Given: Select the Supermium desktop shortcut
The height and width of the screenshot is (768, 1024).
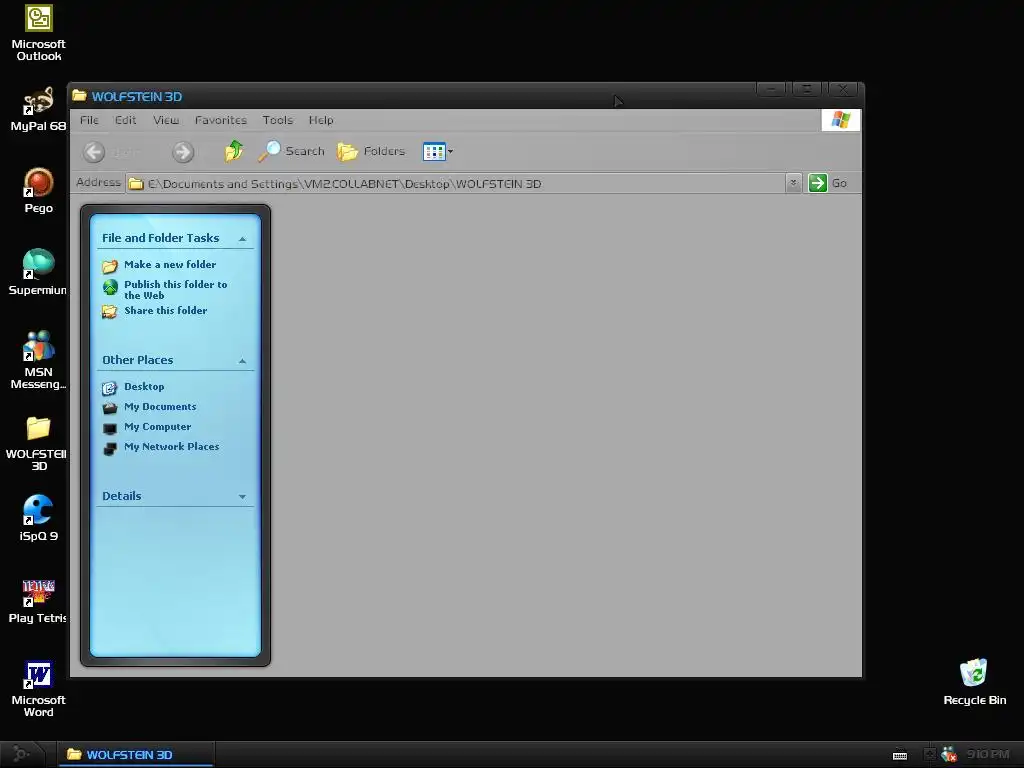Looking at the screenshot, I should [39, 272].
